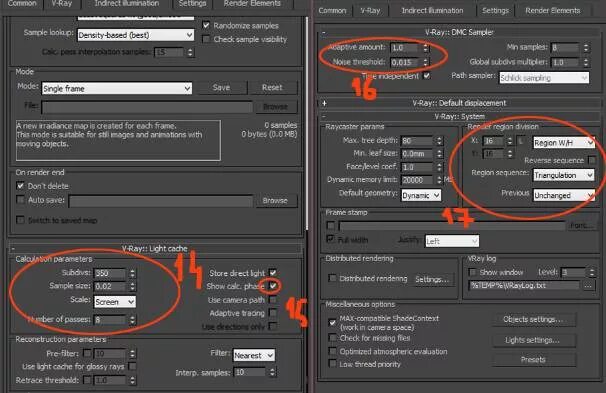Open the Mode Single frame dropdown
This screenshot has width=606, height=393.
click(x=117, y=88)
